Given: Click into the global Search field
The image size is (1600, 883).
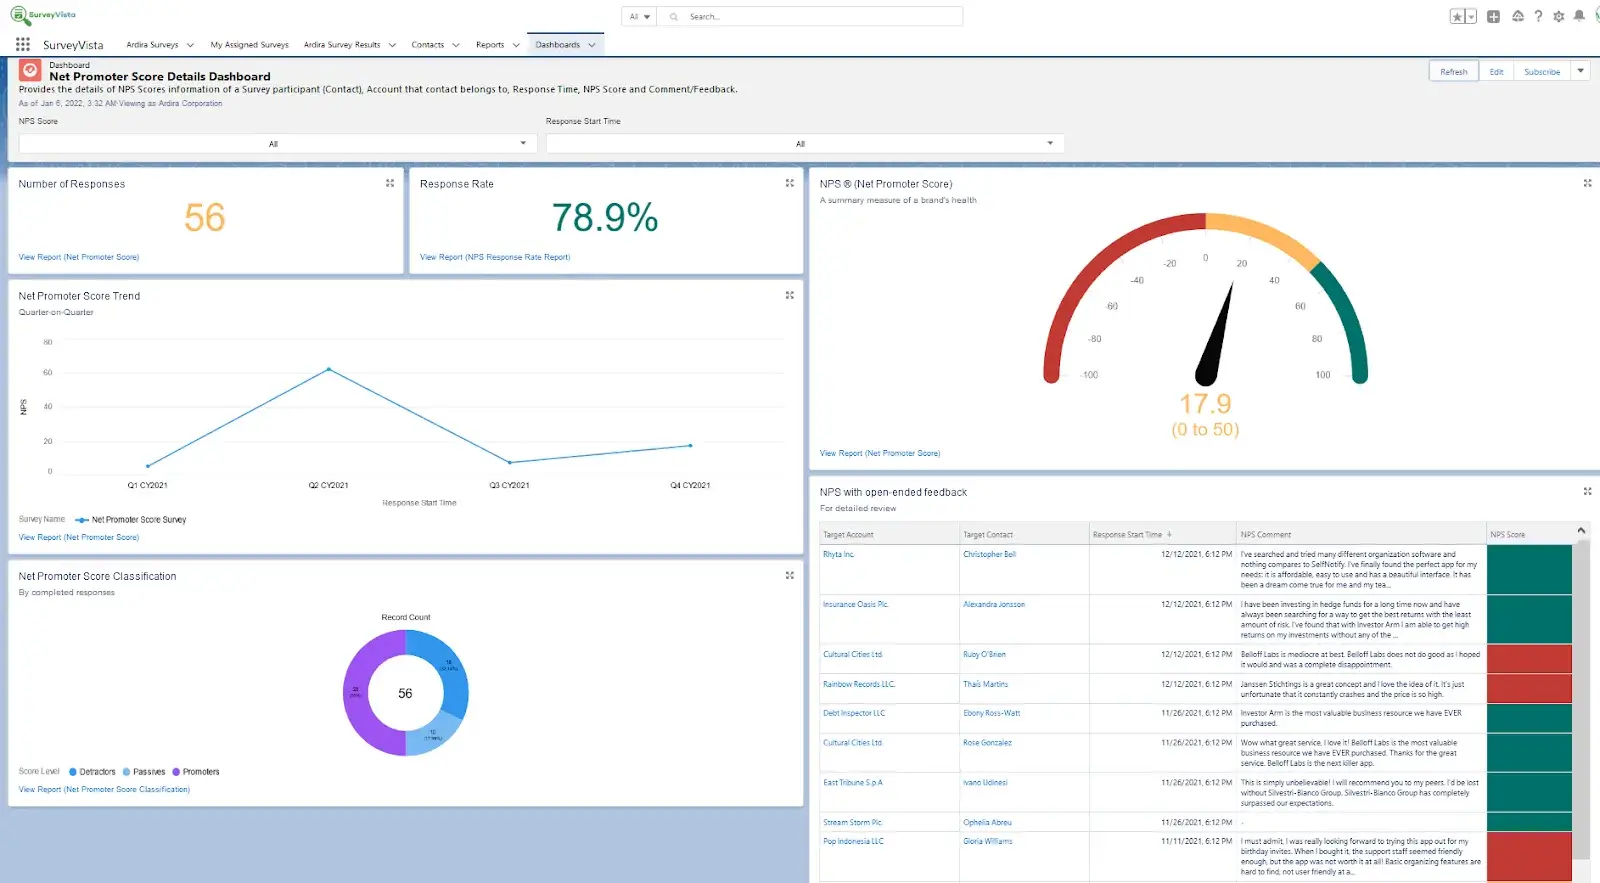Looking at the screenshot, I should click(x=810, y=17).
